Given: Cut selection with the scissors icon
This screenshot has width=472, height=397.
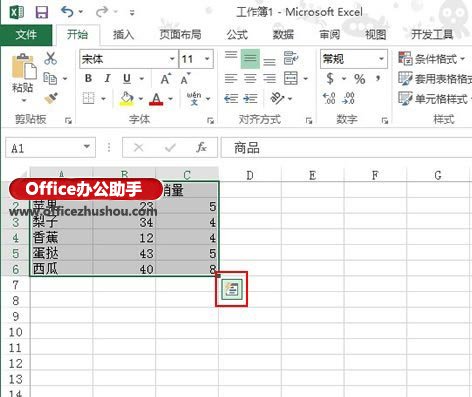Looking at the screenshot, I should (x=51, y=58).
